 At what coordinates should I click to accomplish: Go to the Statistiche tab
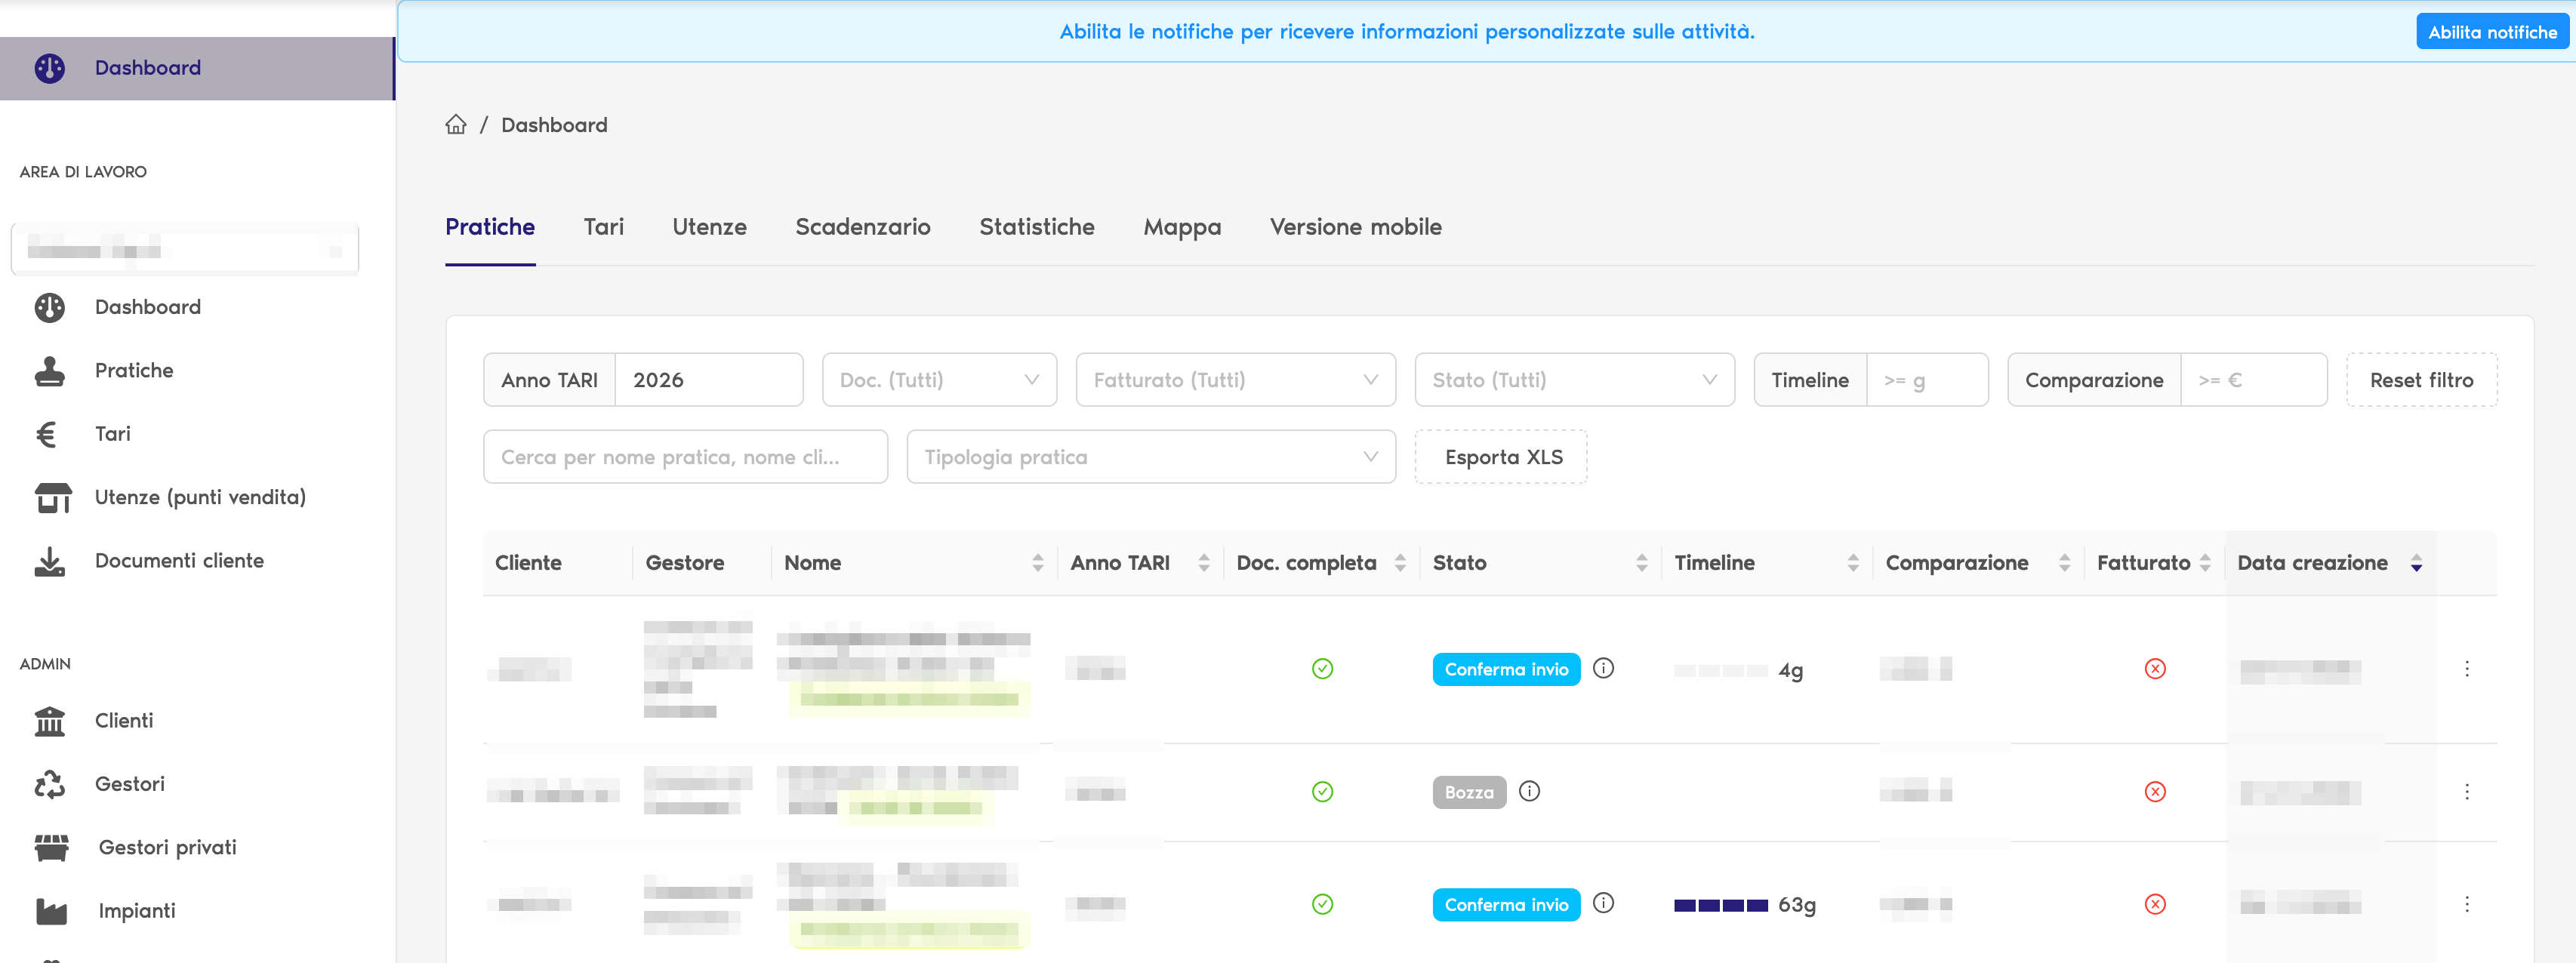1036,227
